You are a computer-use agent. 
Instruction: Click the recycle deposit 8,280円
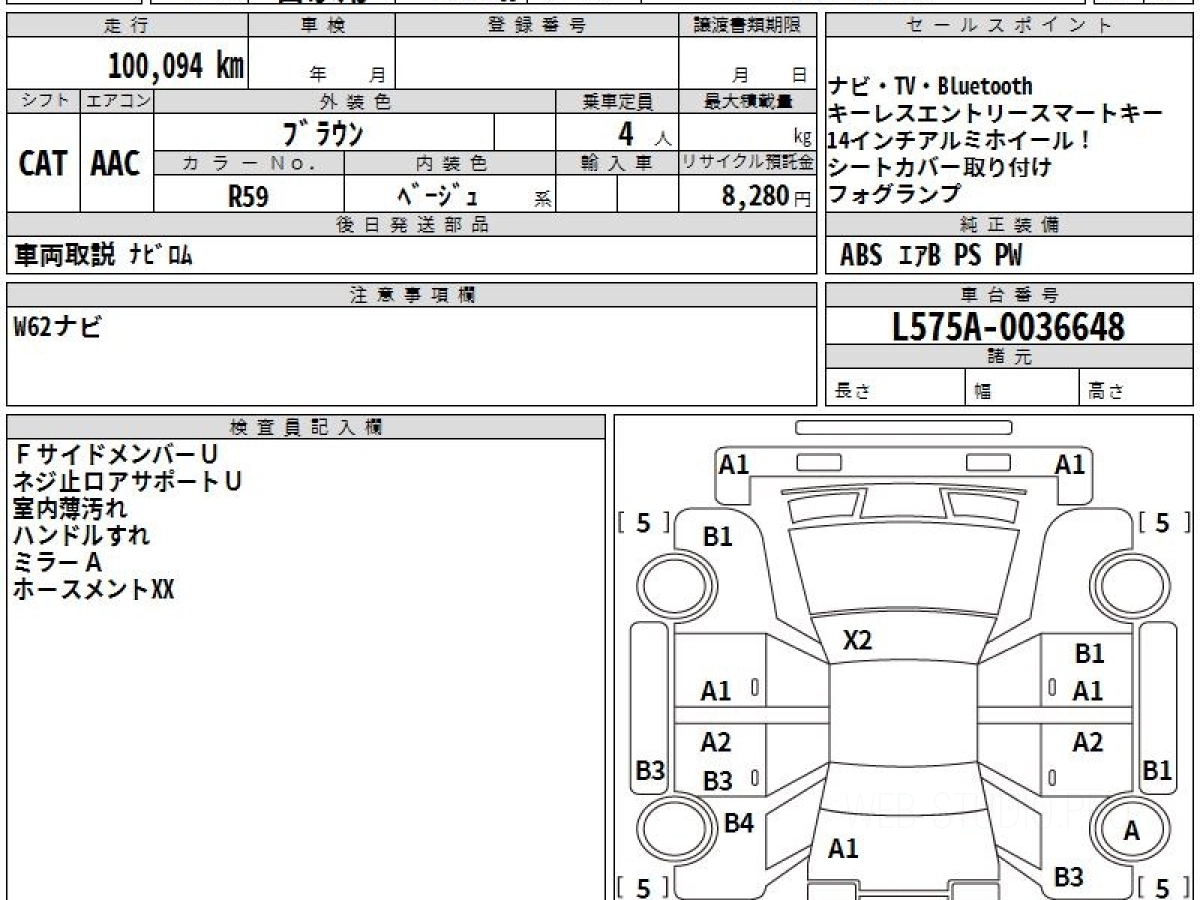[765, 196]
